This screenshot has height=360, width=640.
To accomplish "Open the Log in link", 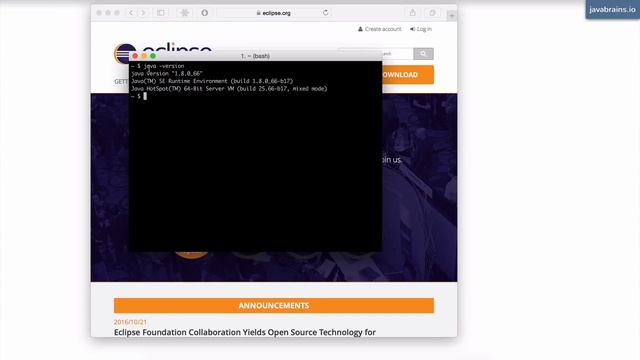I will point(421,29).
